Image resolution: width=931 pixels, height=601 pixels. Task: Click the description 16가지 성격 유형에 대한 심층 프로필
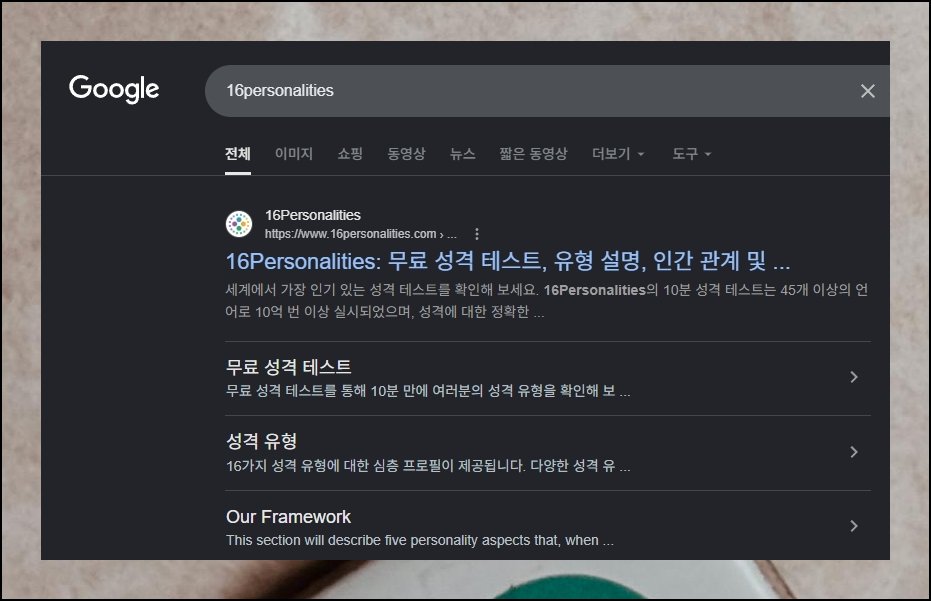coord(428,466)
